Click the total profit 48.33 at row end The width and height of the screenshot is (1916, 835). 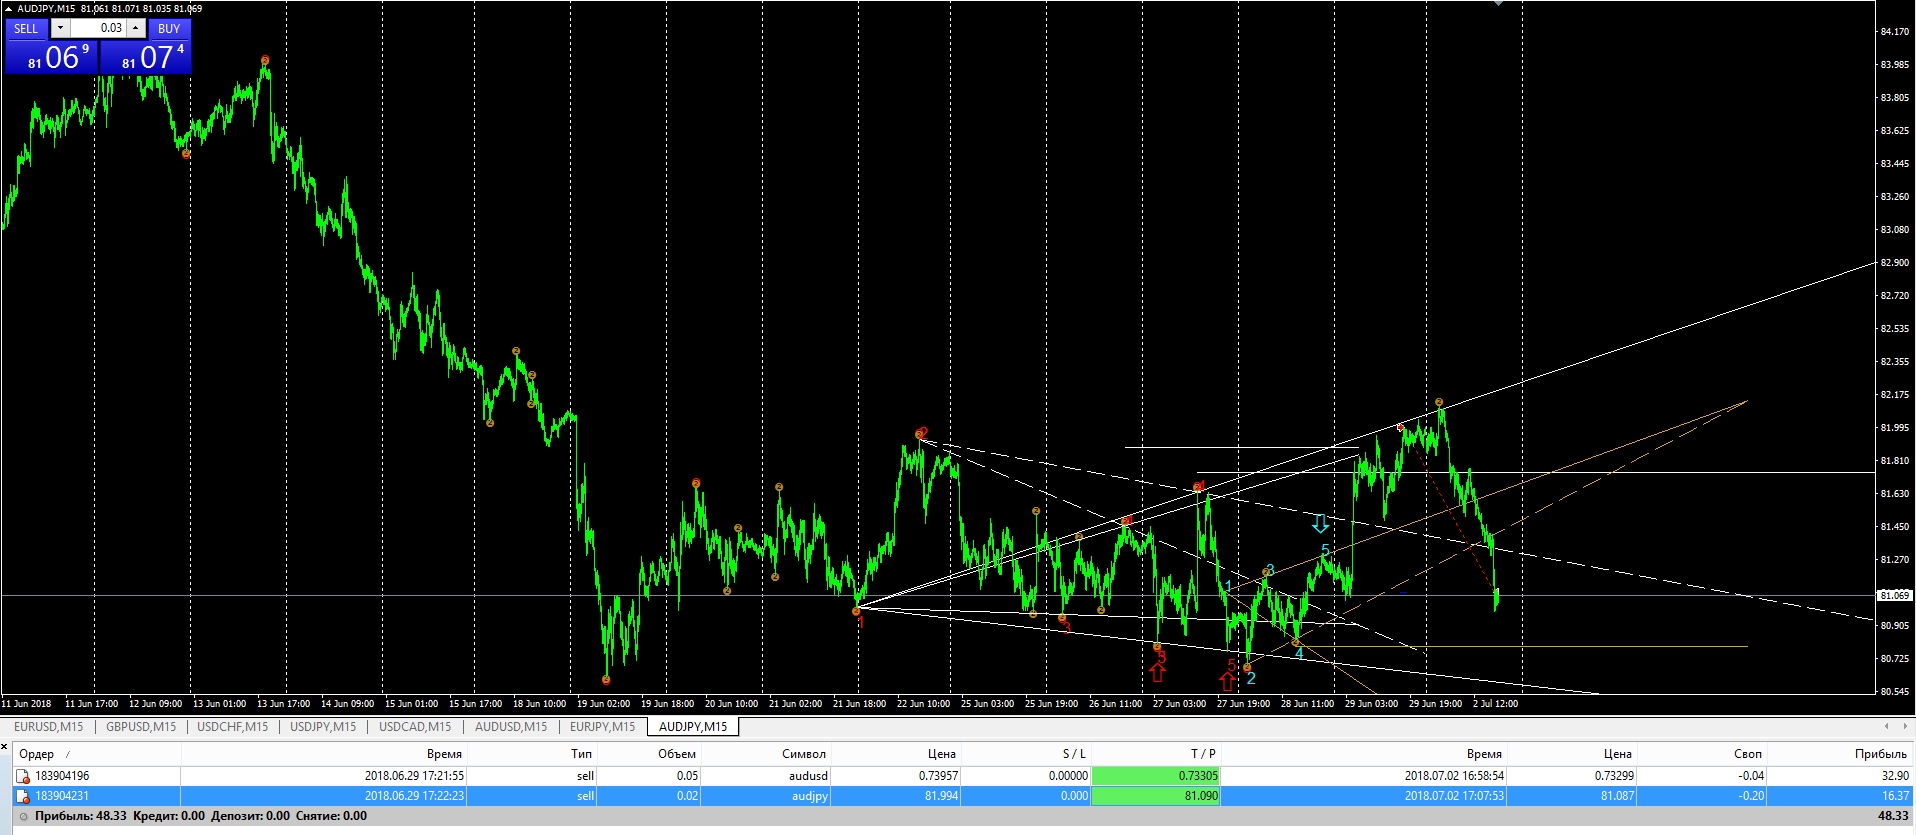(x=1893, y=816)
